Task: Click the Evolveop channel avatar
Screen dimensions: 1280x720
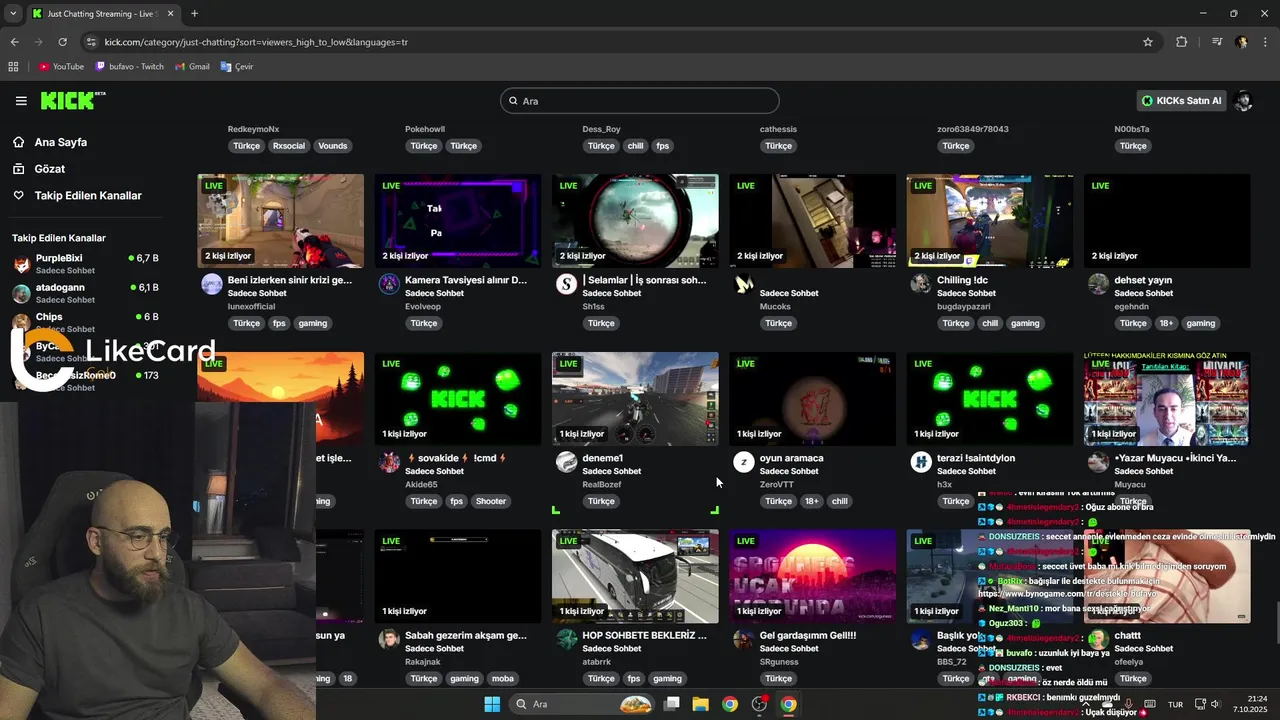Action: coord(389,284)
